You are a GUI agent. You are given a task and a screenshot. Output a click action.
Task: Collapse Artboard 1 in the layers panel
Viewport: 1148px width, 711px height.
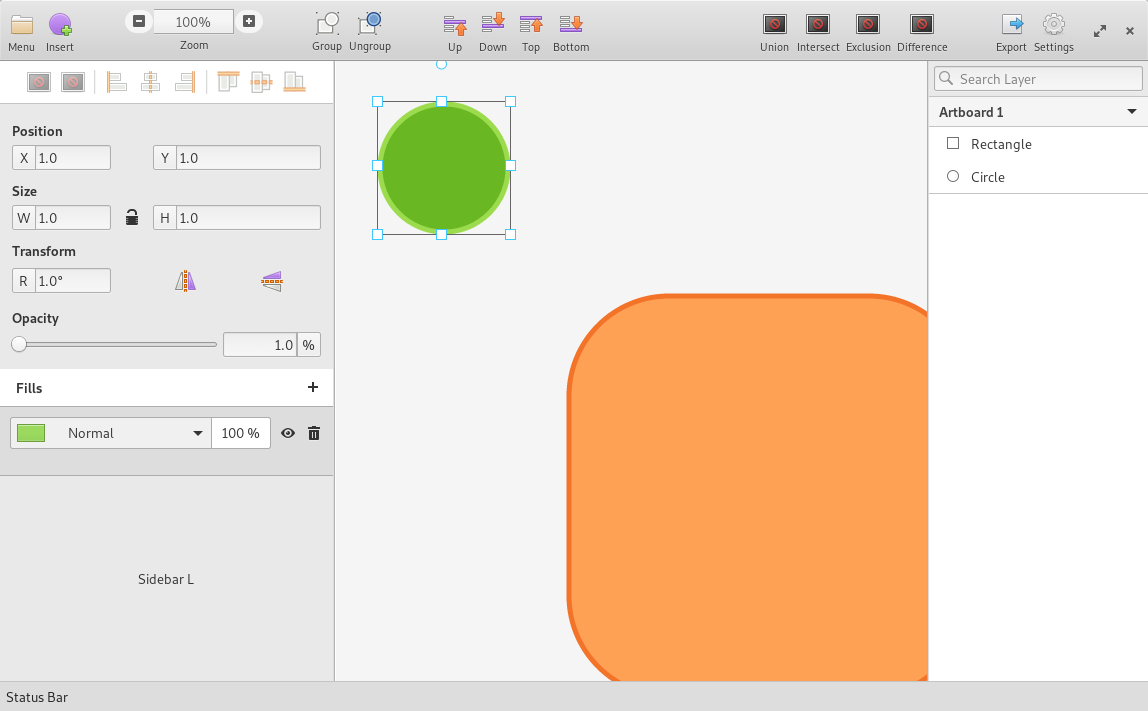(1131, 112)
